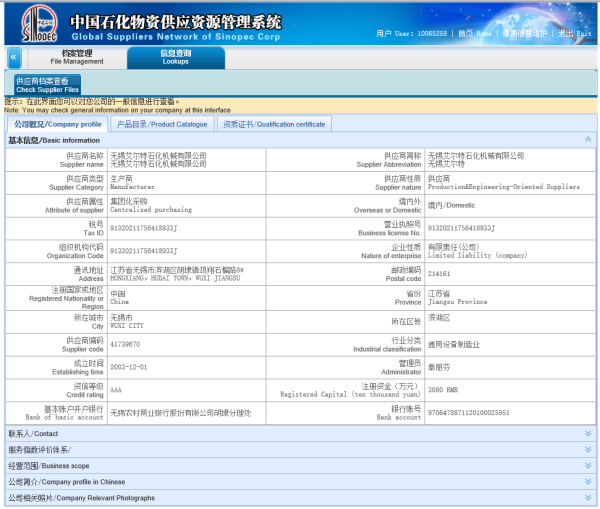Switch to Product Catalogue tab
Viewport: 600px width, 509px height.
tap(162, 124)
